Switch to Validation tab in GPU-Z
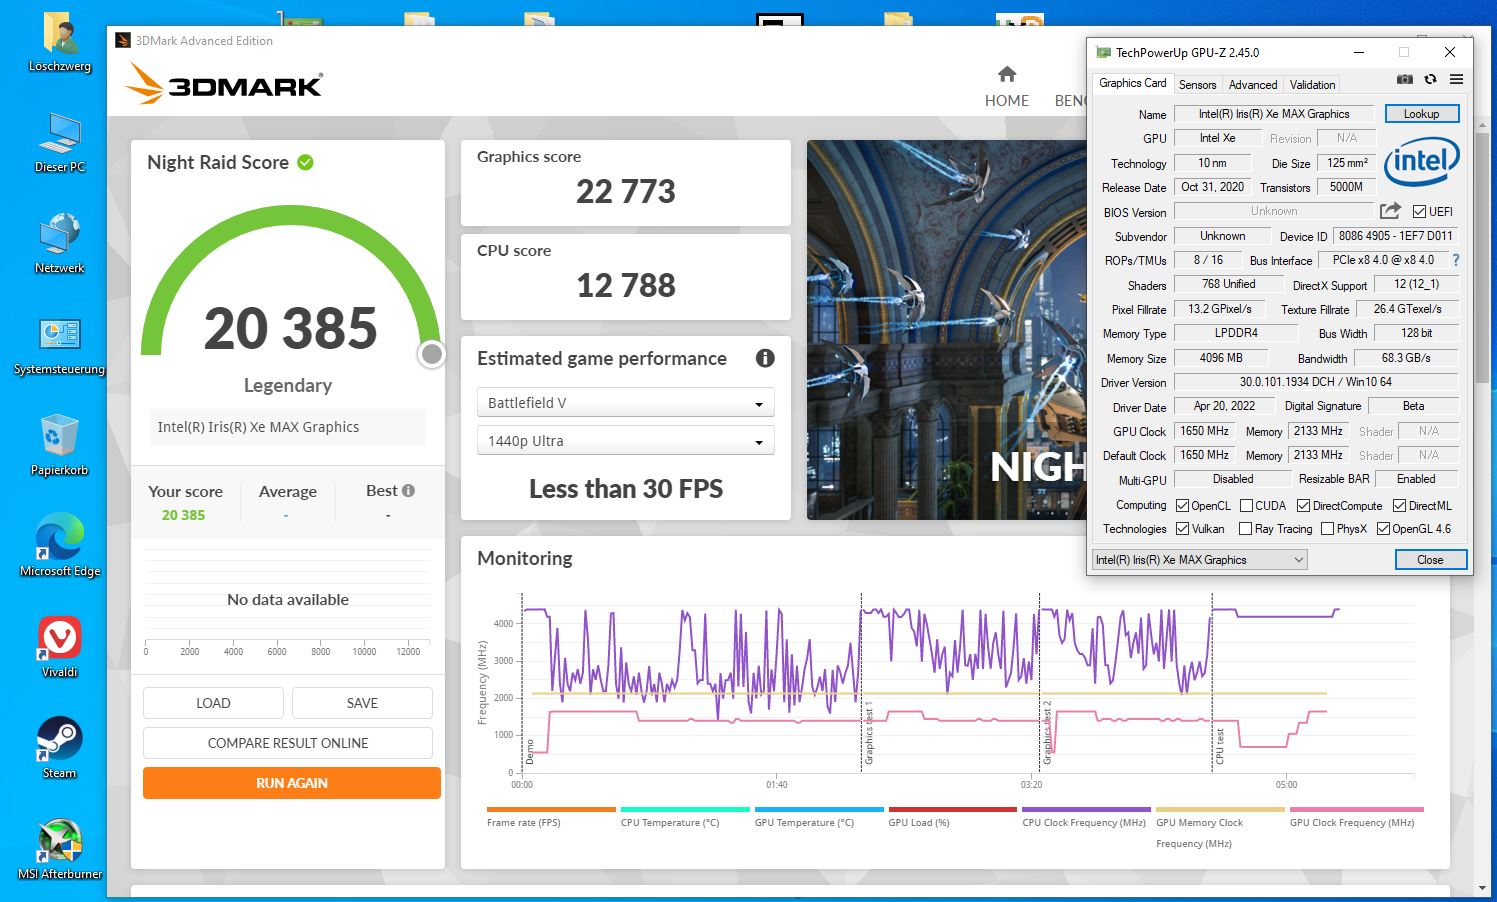Image resolution: width=1497 pixels, height=902 pixels. point(1312,85)
